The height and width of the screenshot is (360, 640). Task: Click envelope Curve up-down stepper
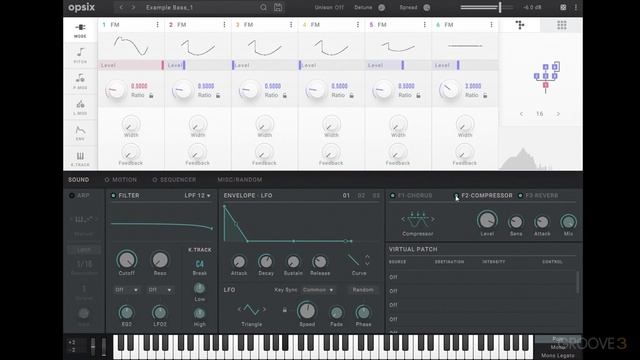367,260
